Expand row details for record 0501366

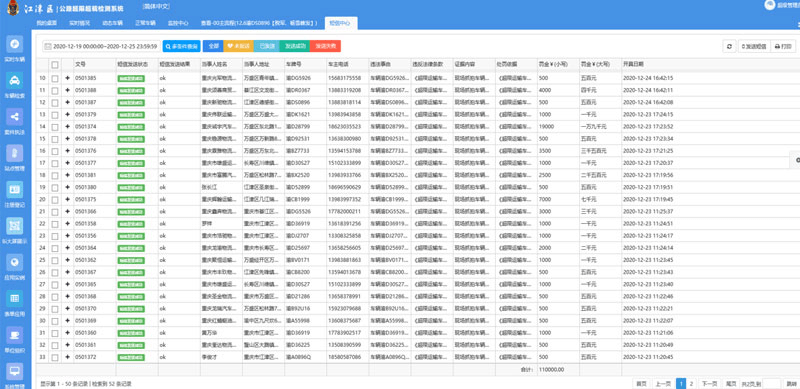click(67, 211)
